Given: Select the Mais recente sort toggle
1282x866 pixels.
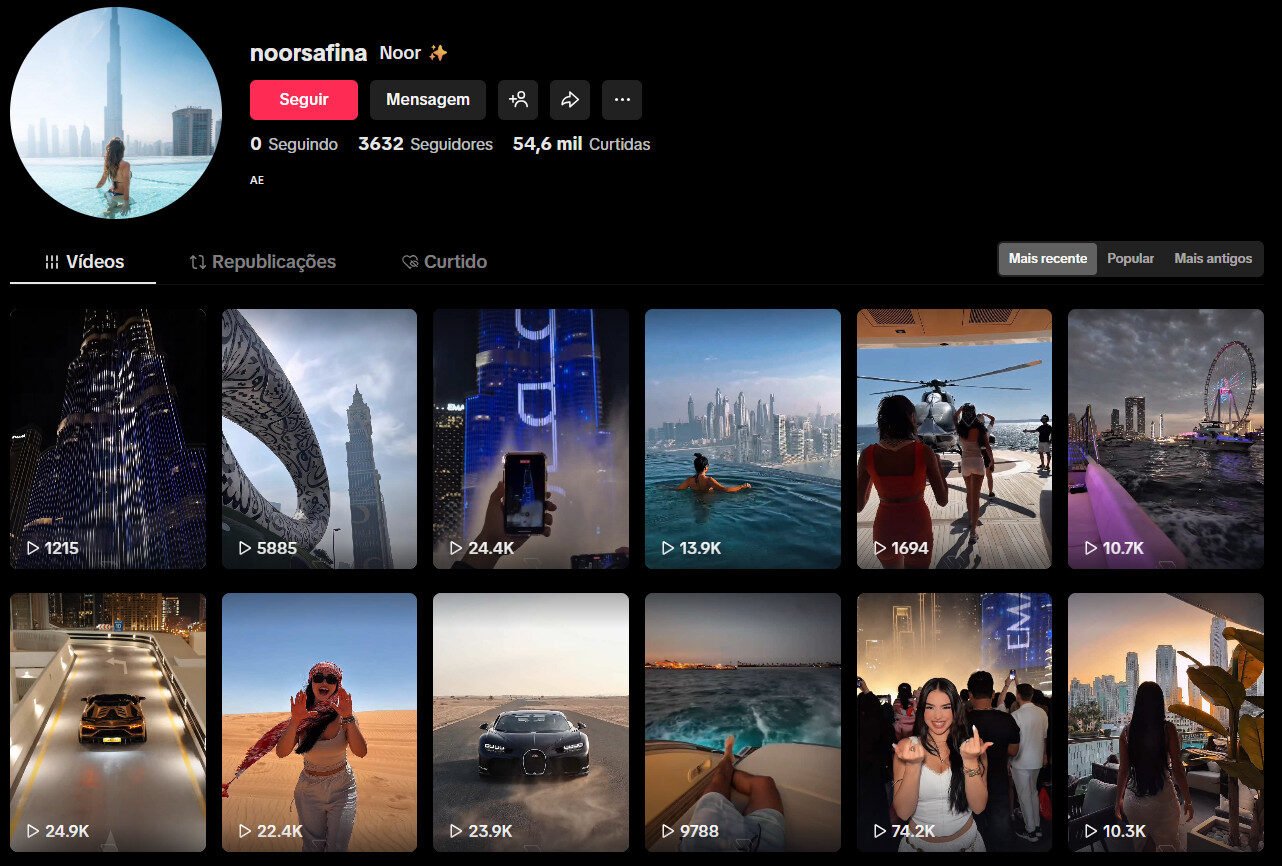Looking at the screenshot, I should point(1047,258).
